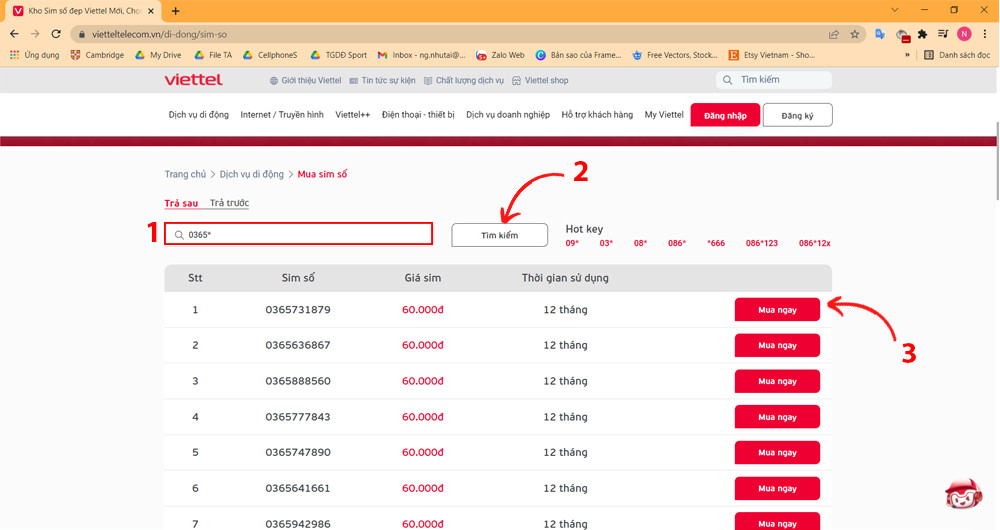Click the Đăng nhập button
1000x530 pixels.
(725, 115)
